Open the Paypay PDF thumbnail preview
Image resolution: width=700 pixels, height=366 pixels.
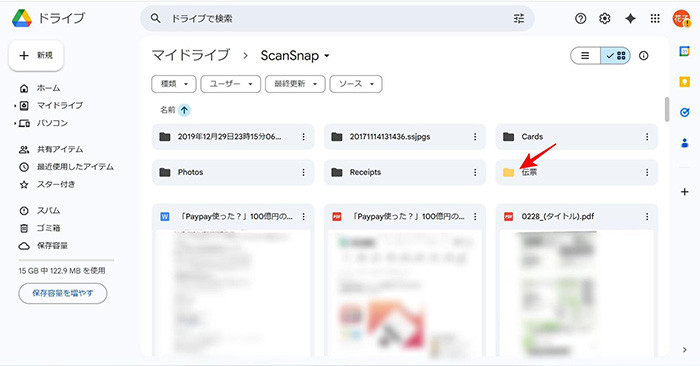tap(405, 293)
